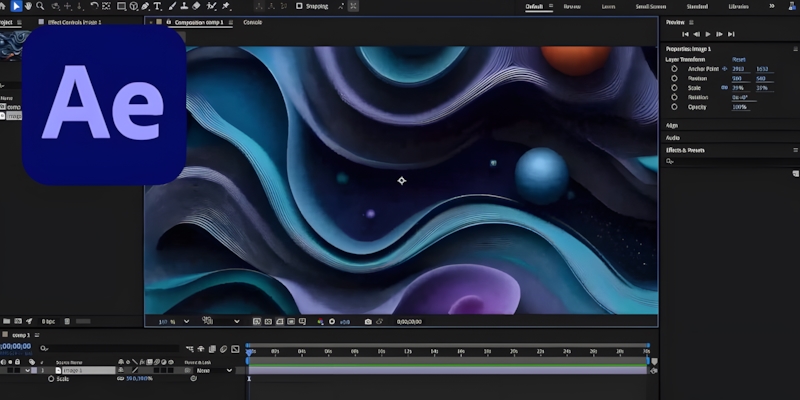Select the Hand tool
The width and height of the screenshot is (800, 400).
click(x=29, y=6)
